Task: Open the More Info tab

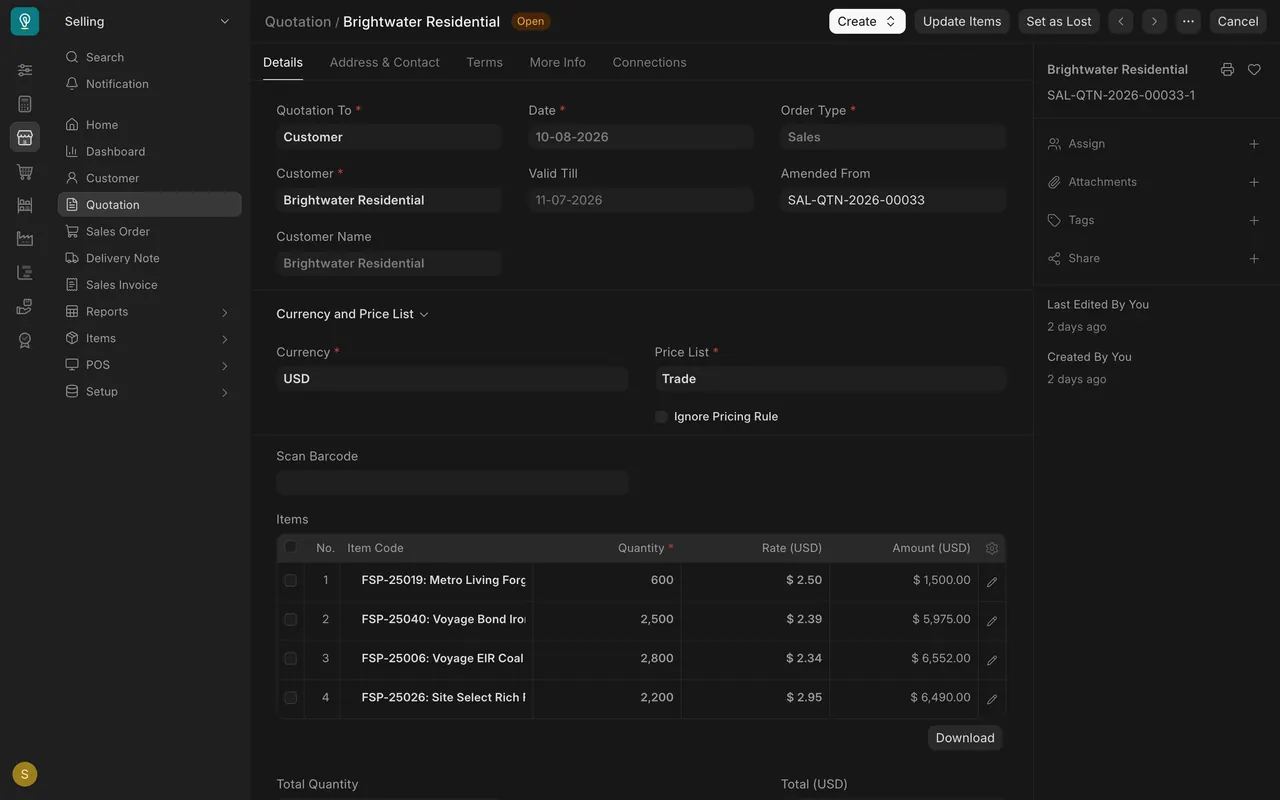Action: (x=558, y=62)
